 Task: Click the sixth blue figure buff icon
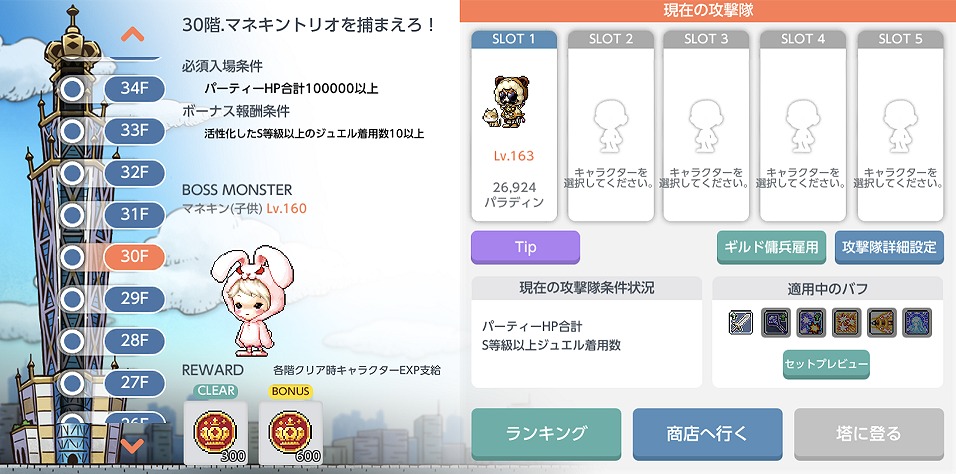coord(917,322)
